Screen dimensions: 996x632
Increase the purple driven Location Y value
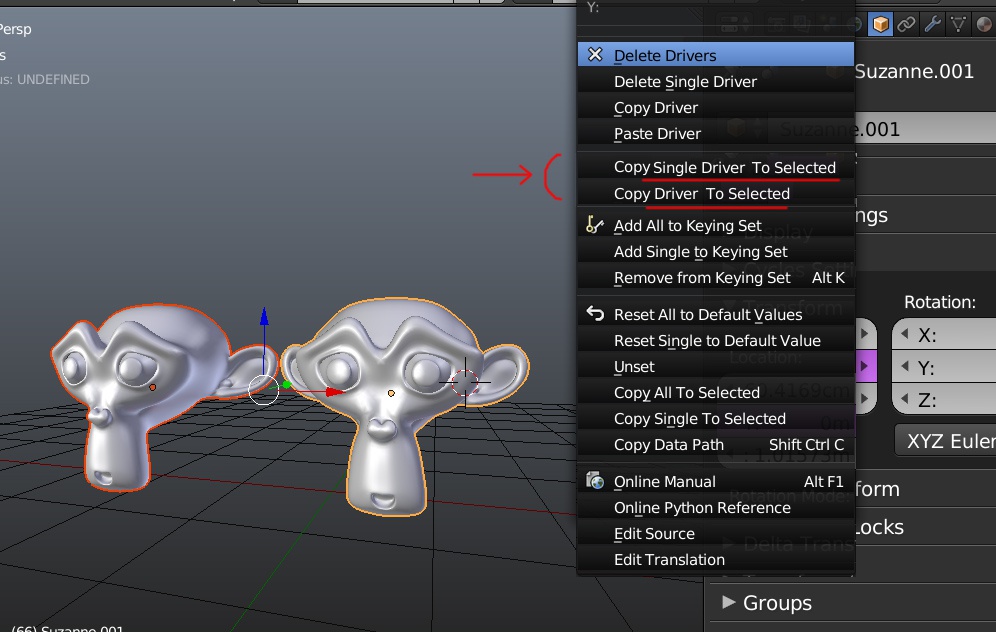coord(864,366)
